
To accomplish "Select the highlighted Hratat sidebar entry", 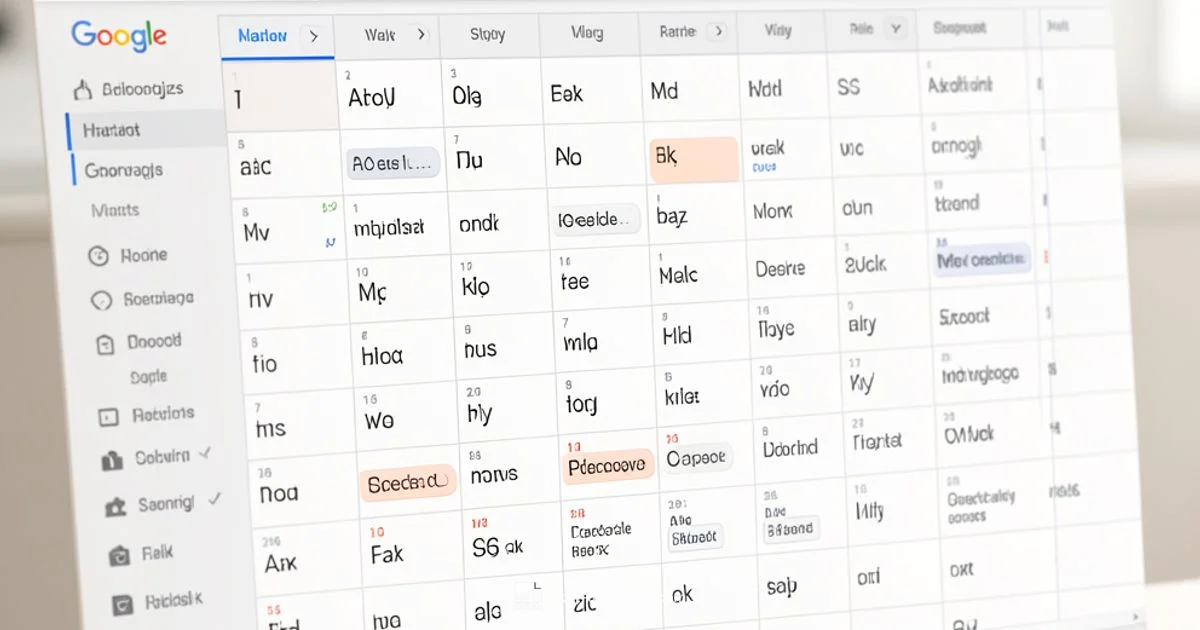I will (x=113, y=128).
